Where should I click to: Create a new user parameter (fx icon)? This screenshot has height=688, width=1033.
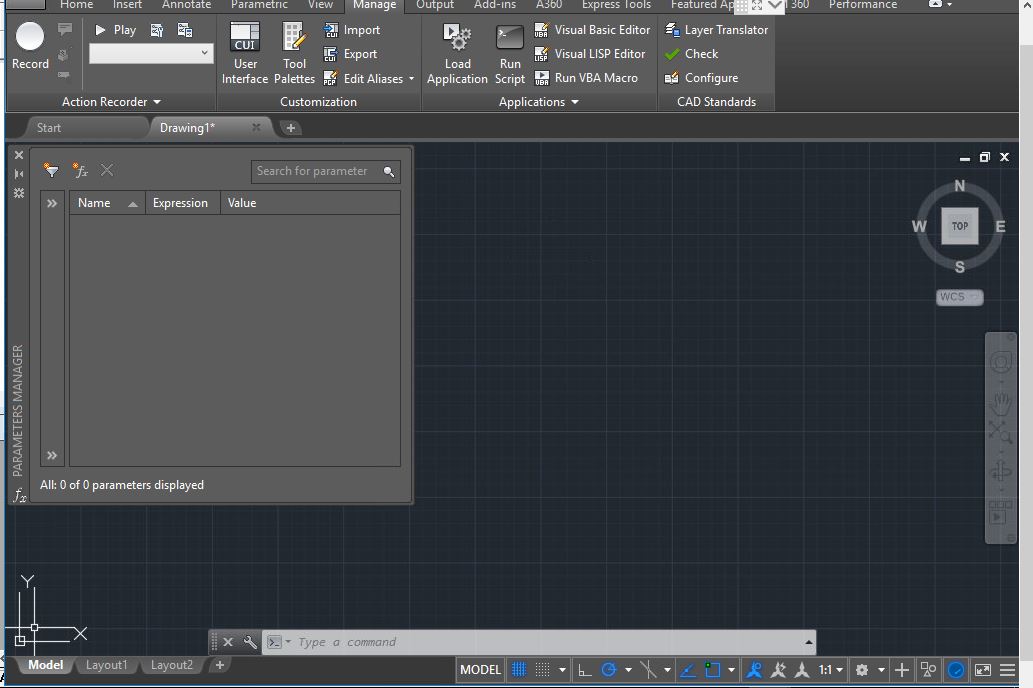pyautogui.click(x=80, y=171)
